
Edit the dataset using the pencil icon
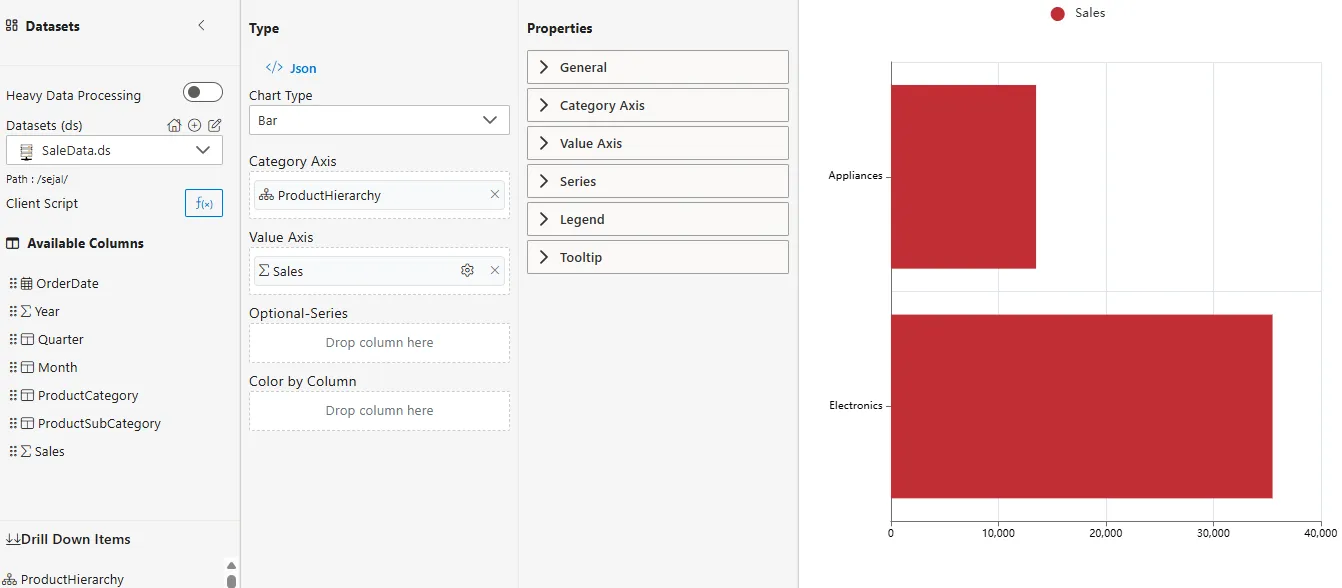point(214,125)
